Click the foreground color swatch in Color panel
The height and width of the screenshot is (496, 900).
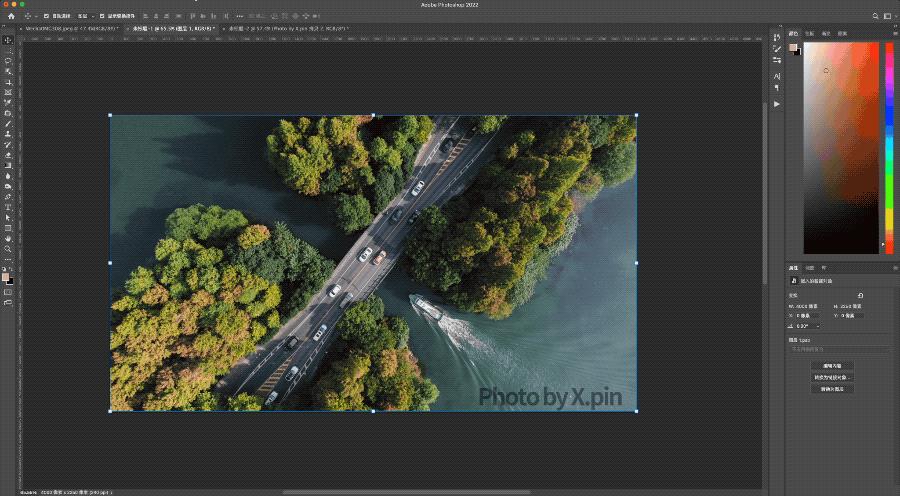(792, 47)
